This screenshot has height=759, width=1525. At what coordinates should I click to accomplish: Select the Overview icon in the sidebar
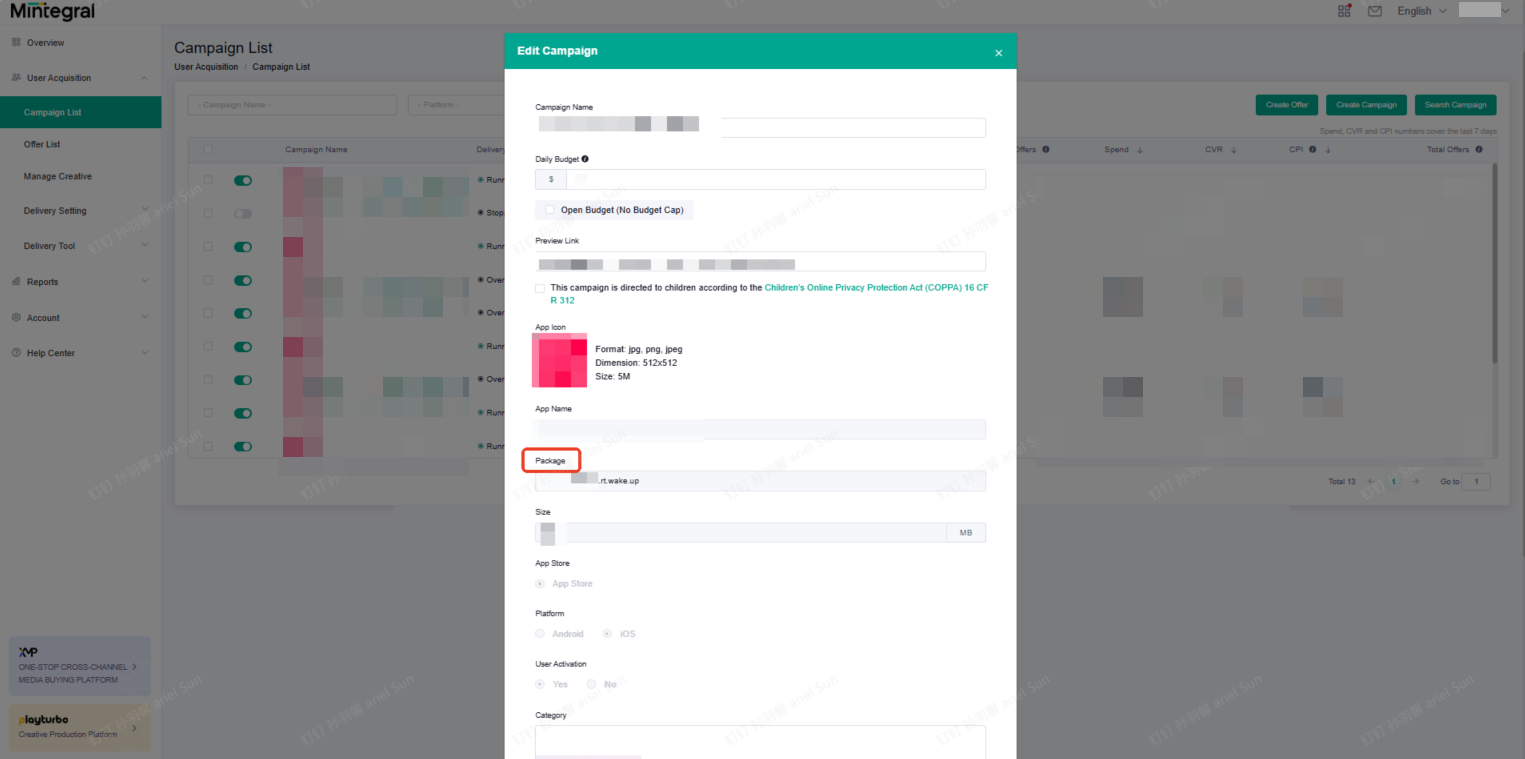pos(18,42)
